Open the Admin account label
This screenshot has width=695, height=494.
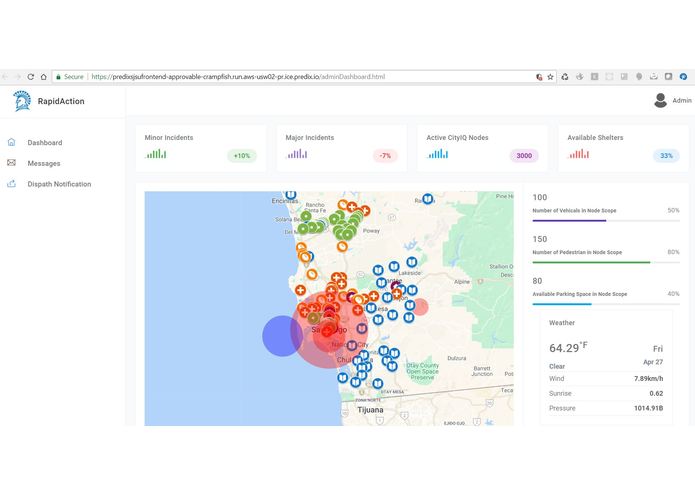[682, 101]
